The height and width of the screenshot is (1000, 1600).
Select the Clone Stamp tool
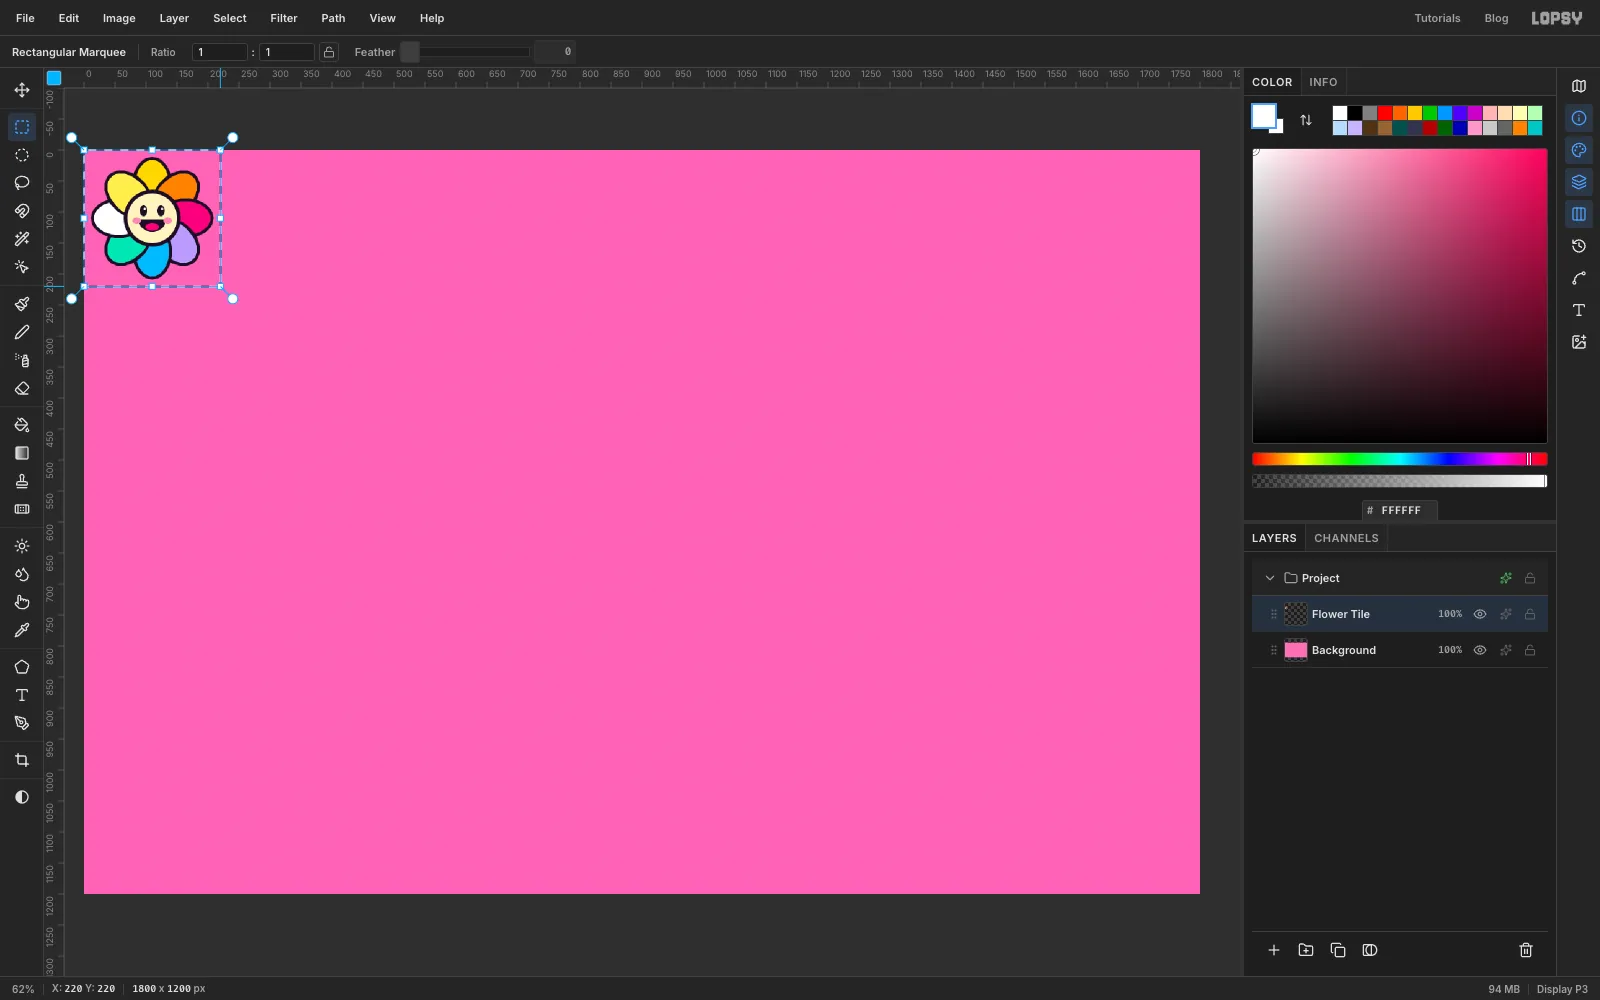pyautogui.click(x=22, y=481)
